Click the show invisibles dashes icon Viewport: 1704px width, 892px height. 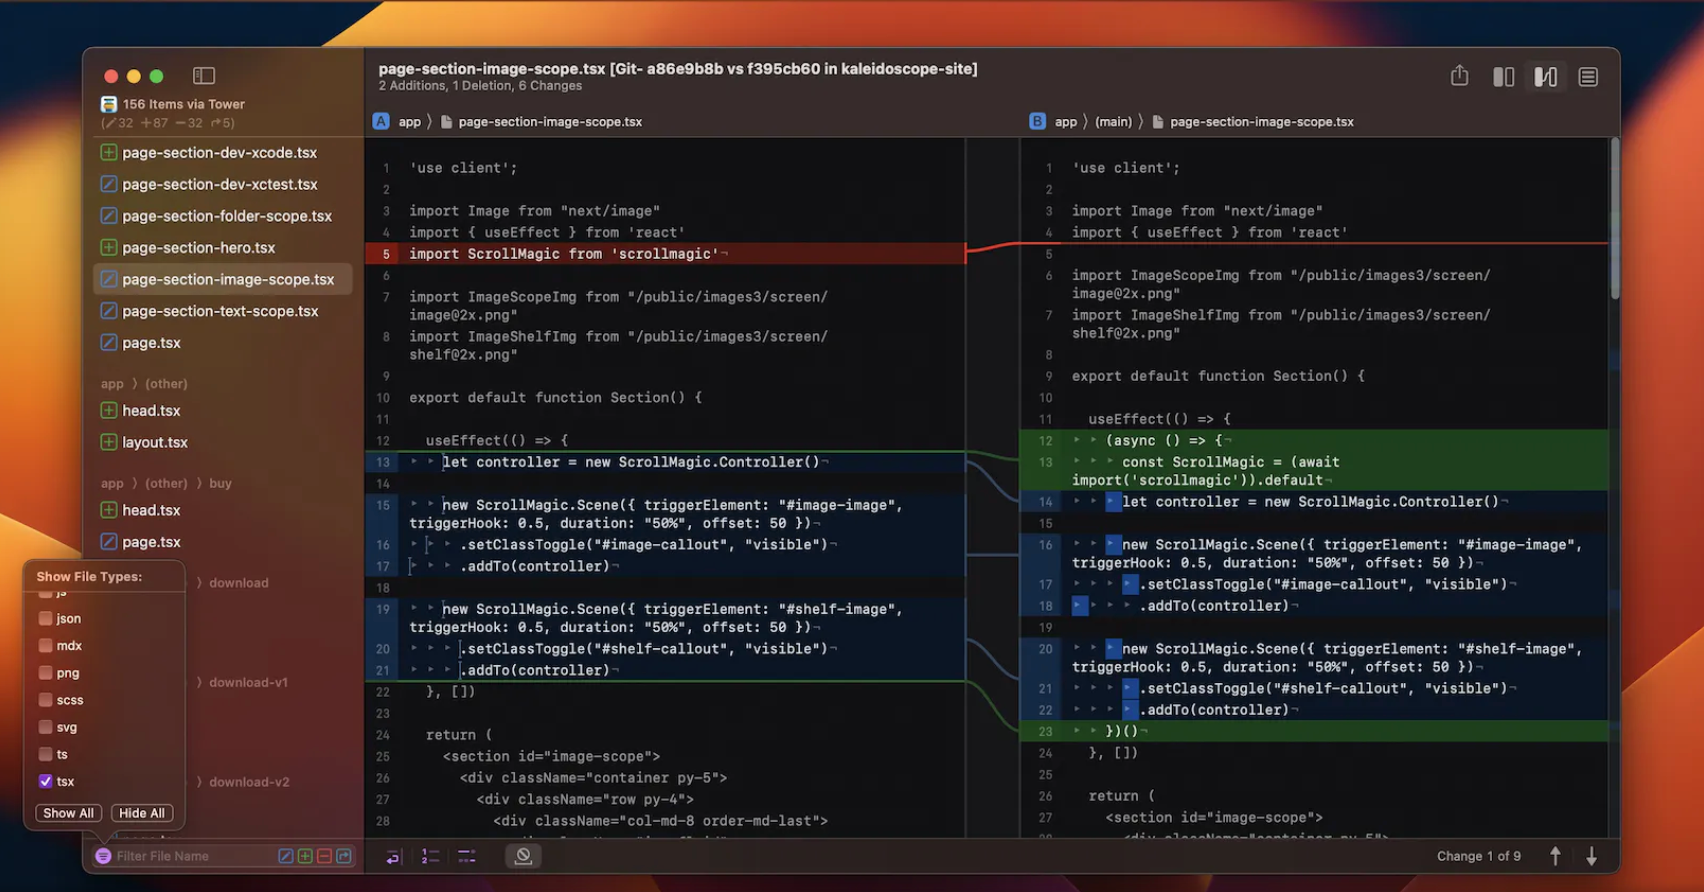click(x=467, y=856)
